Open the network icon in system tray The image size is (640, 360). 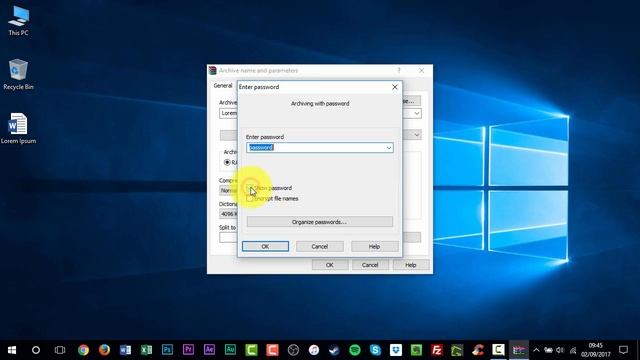[x=573, y=350]
